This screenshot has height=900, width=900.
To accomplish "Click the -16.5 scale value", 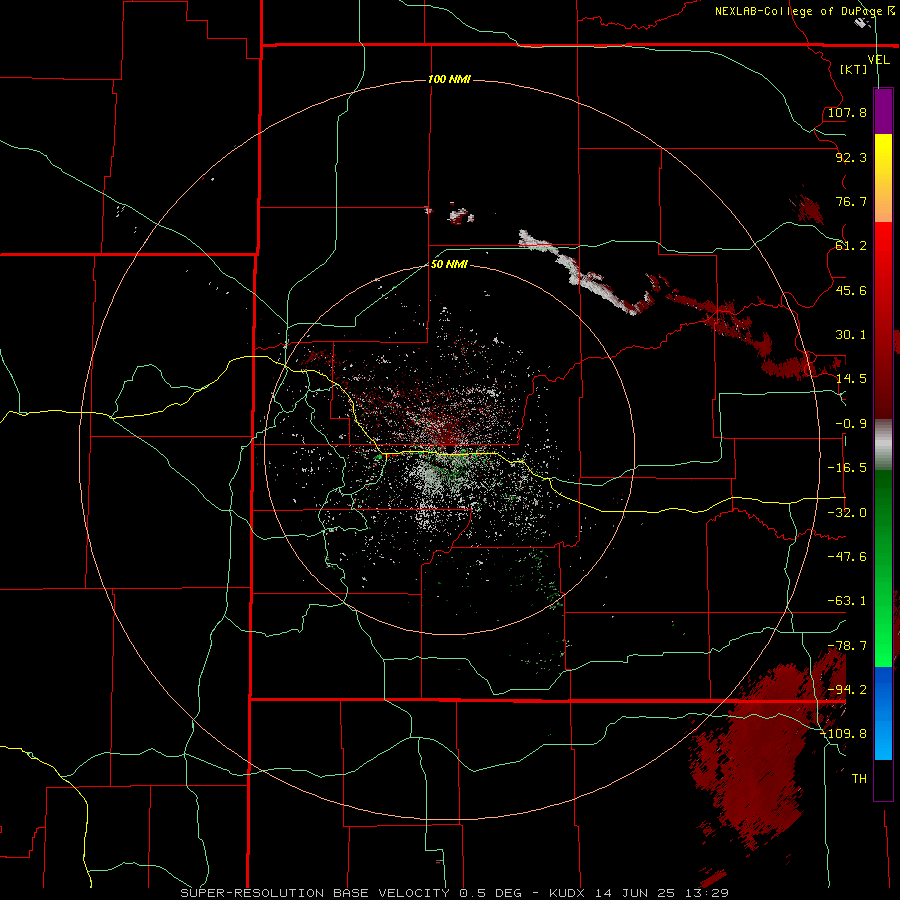I will [x=847, y=468].
